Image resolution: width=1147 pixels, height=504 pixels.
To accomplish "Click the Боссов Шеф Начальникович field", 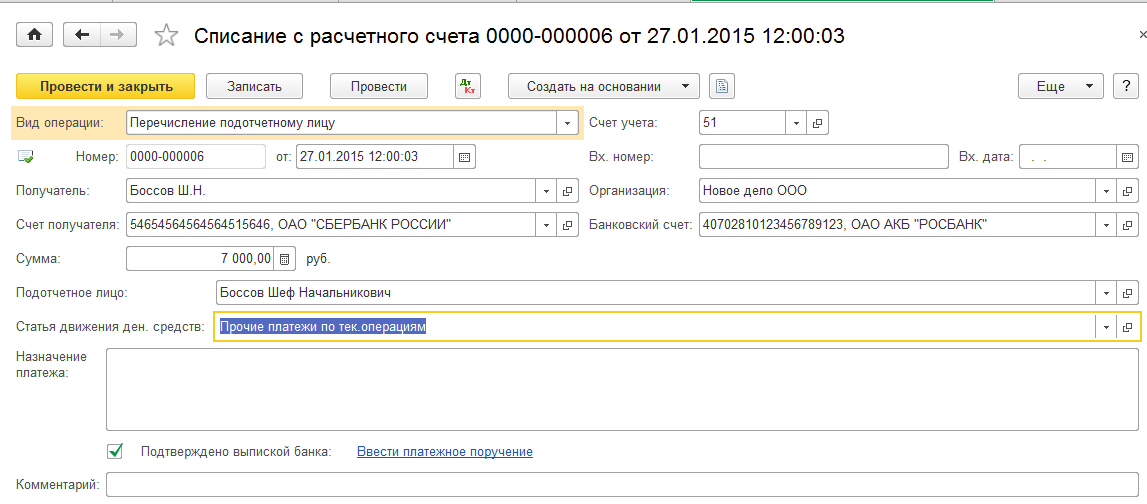I will [x=655, y=293].
